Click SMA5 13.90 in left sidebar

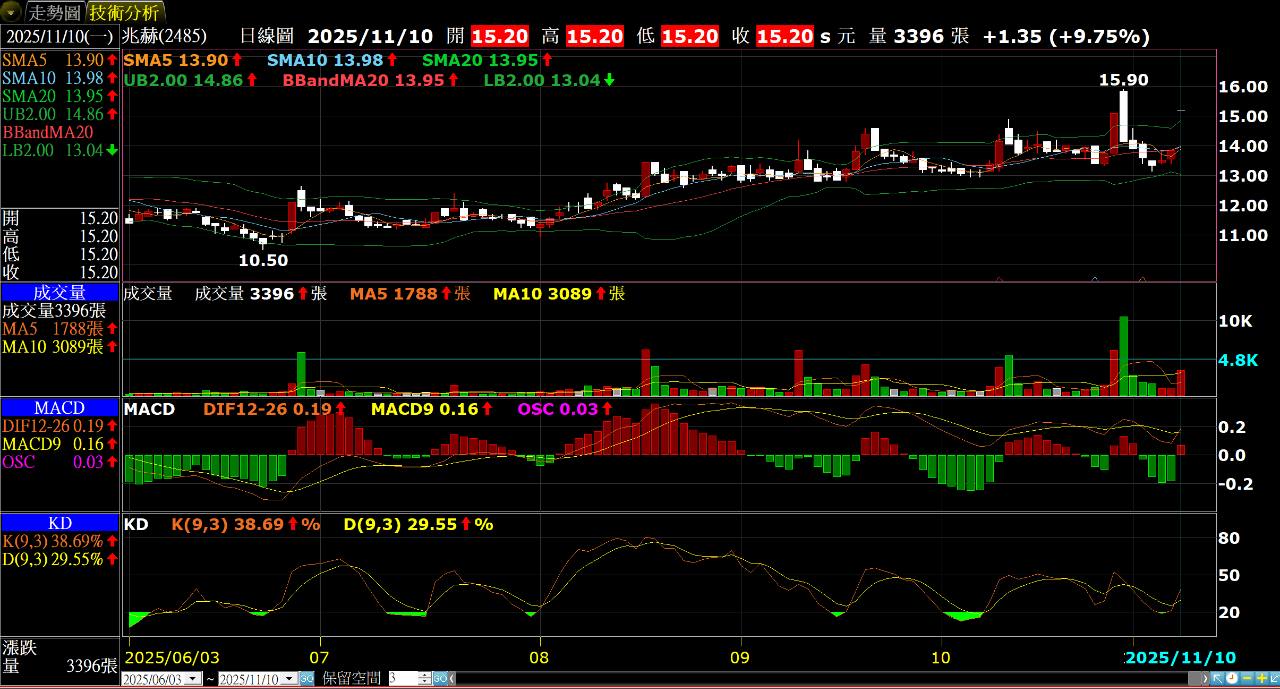pos(60,60)
